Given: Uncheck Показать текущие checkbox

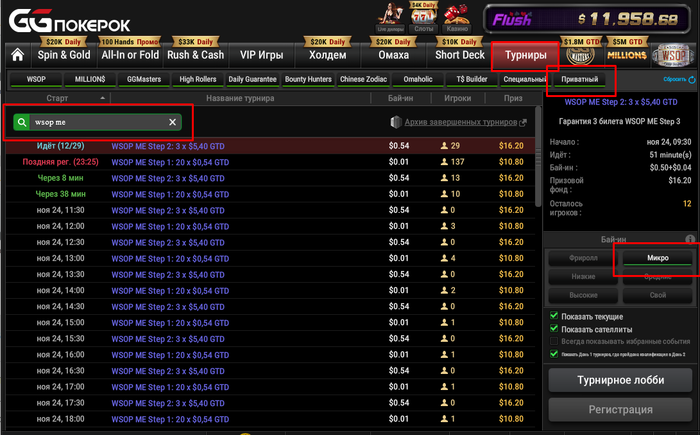Looking at the screenshot, I should 554,316.
